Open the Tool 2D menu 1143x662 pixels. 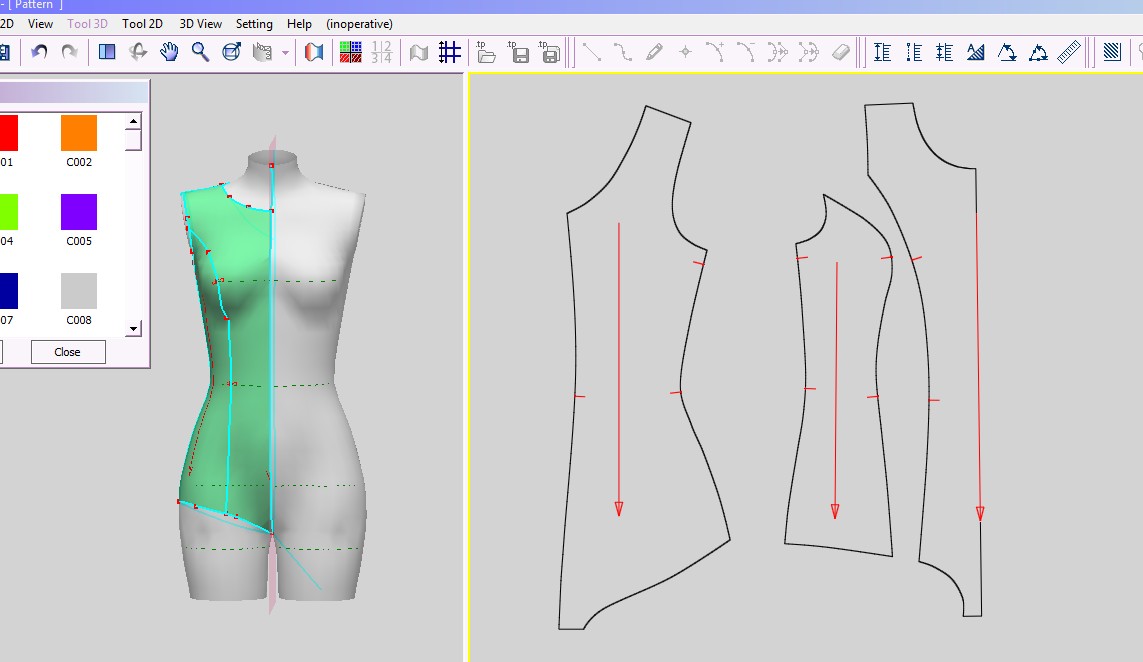tap(142, 24)
